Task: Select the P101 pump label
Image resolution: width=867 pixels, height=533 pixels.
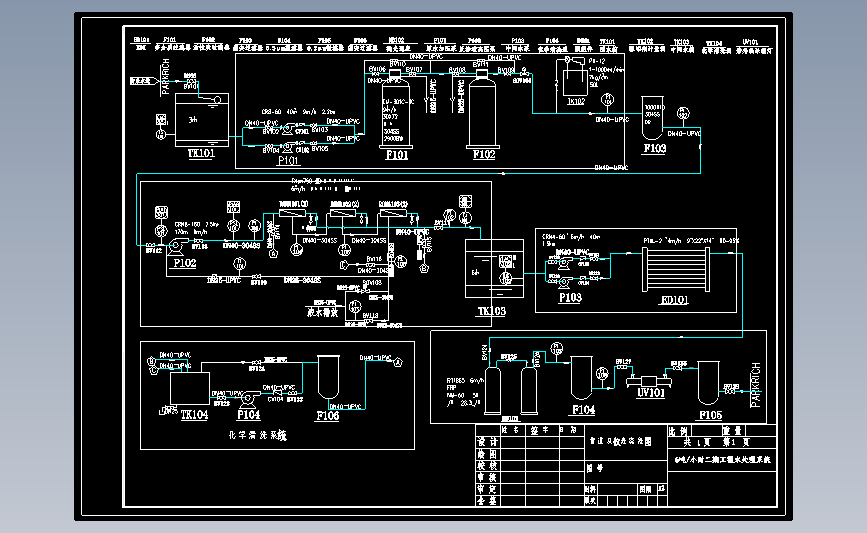Action: point(288,160)
